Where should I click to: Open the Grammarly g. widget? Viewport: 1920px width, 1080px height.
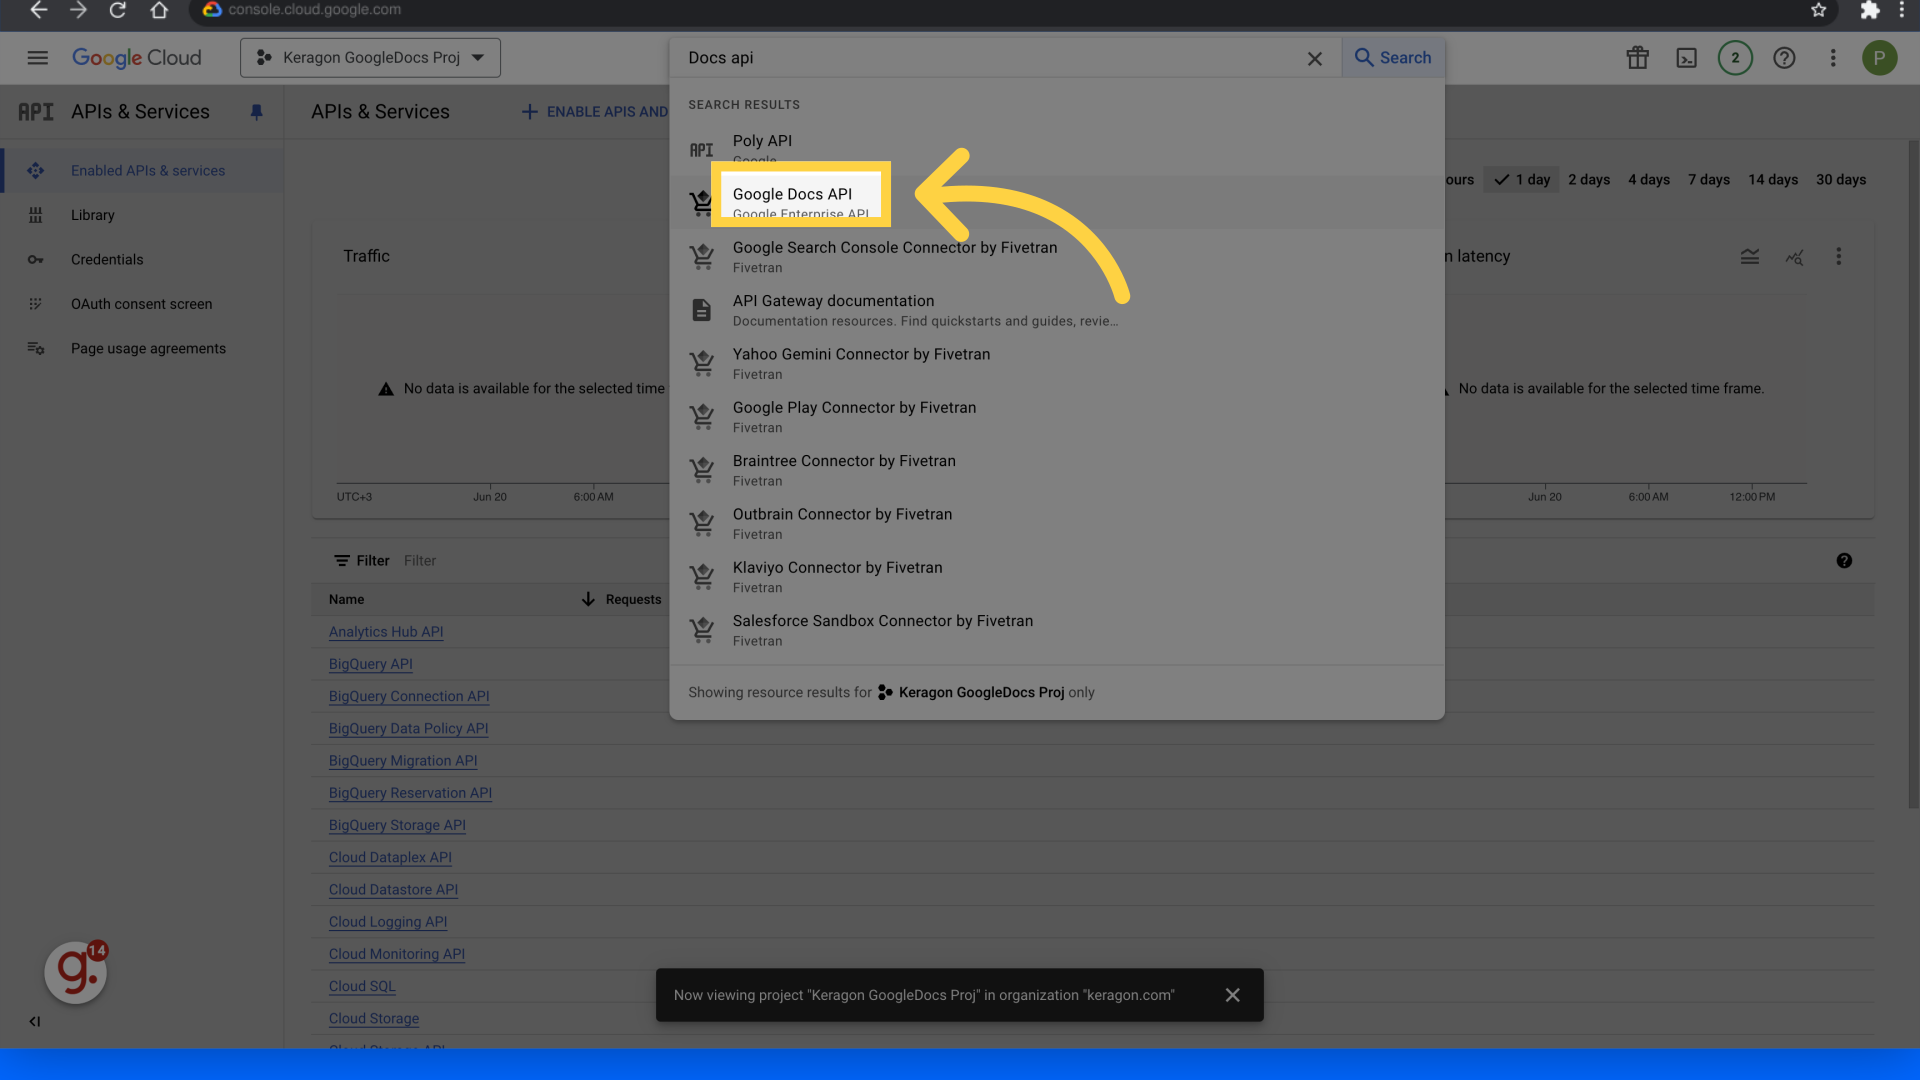(76, 972)
